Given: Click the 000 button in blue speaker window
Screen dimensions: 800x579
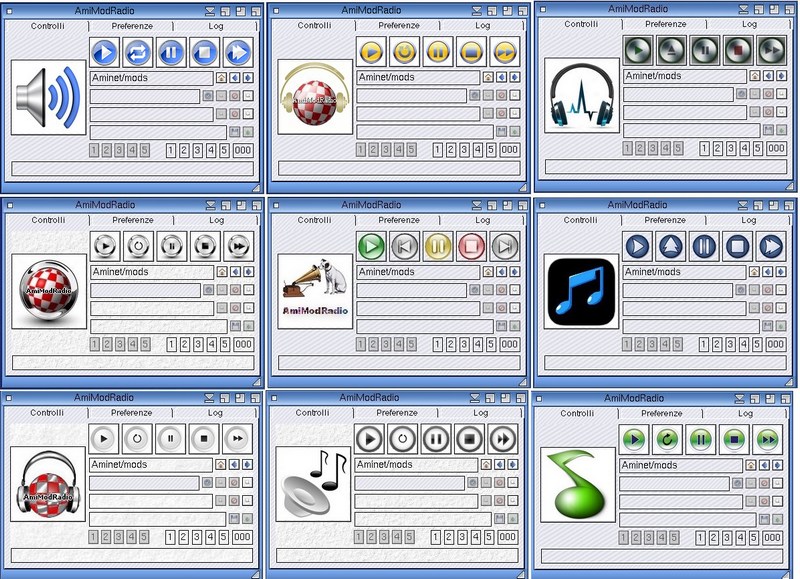Looking at the screenshot, I should click(x=243, y=151).
